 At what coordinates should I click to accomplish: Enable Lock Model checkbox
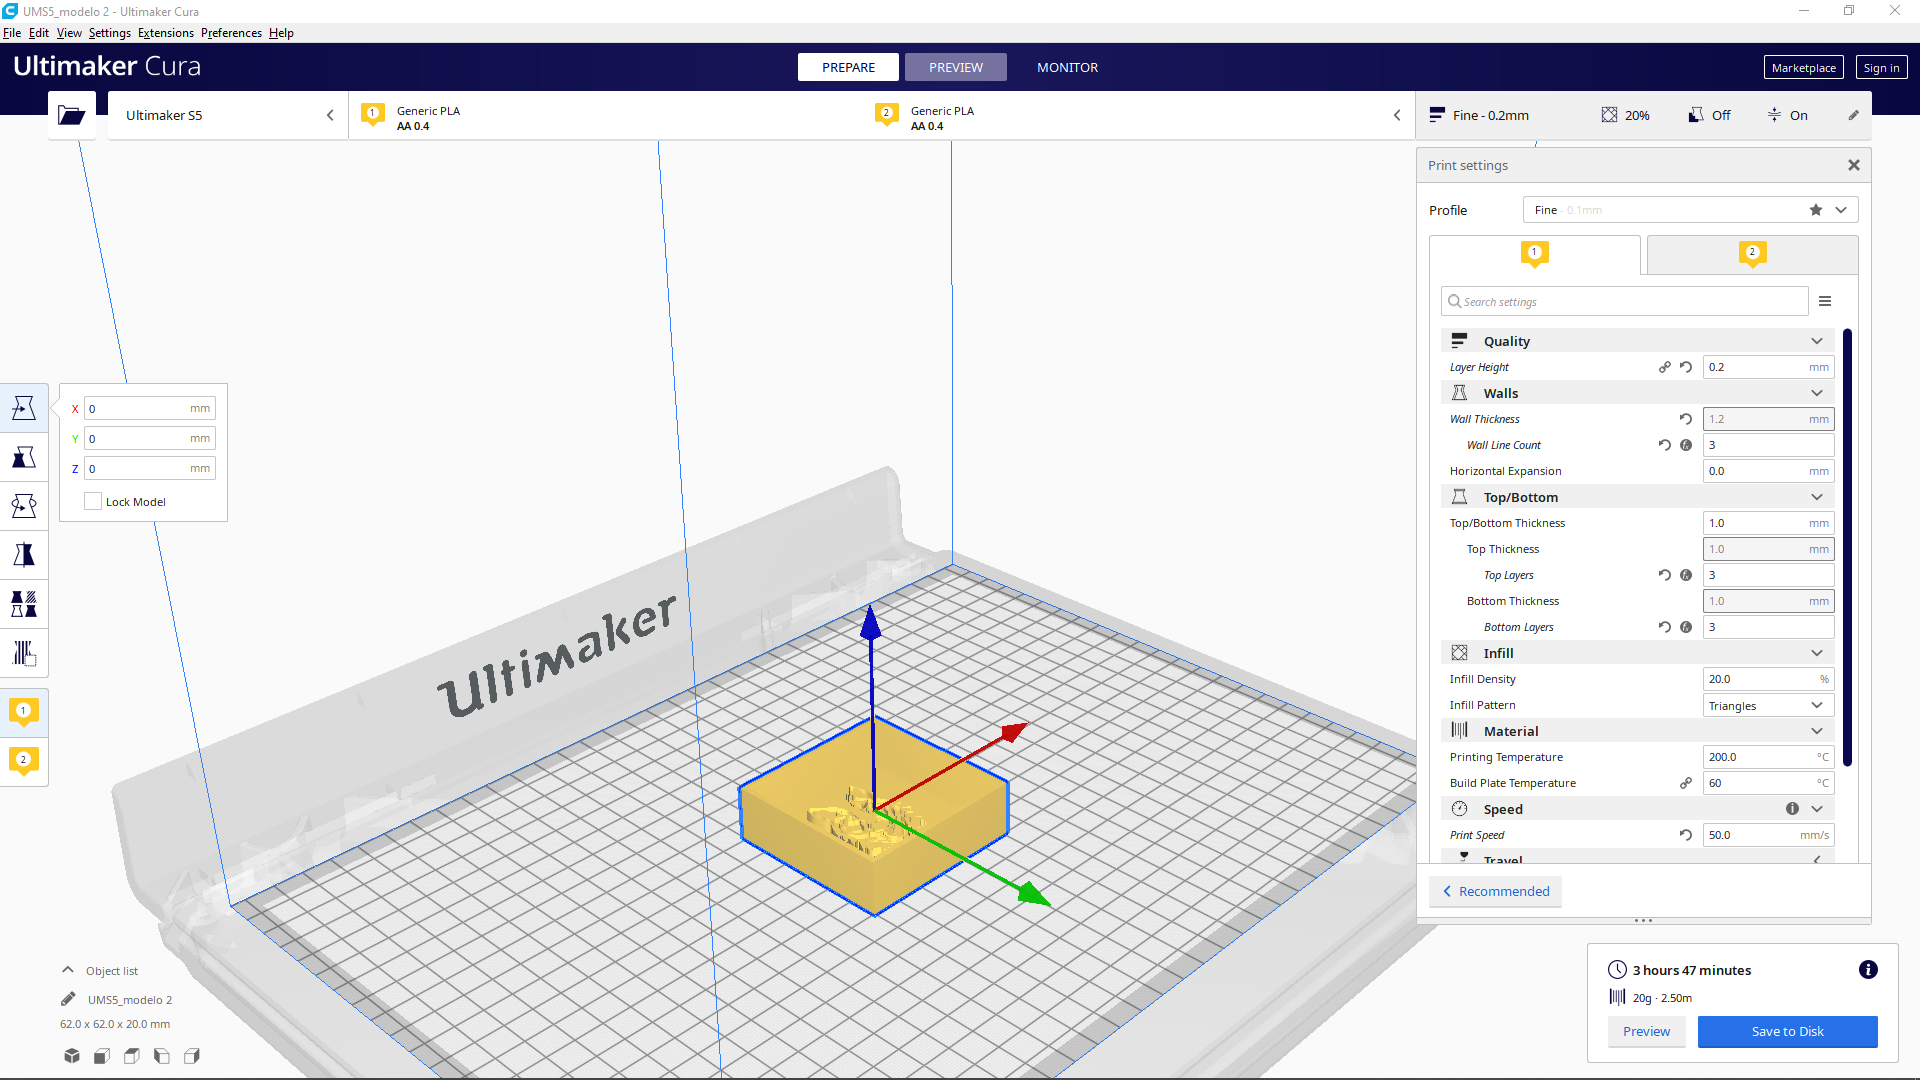click(92, 502)
